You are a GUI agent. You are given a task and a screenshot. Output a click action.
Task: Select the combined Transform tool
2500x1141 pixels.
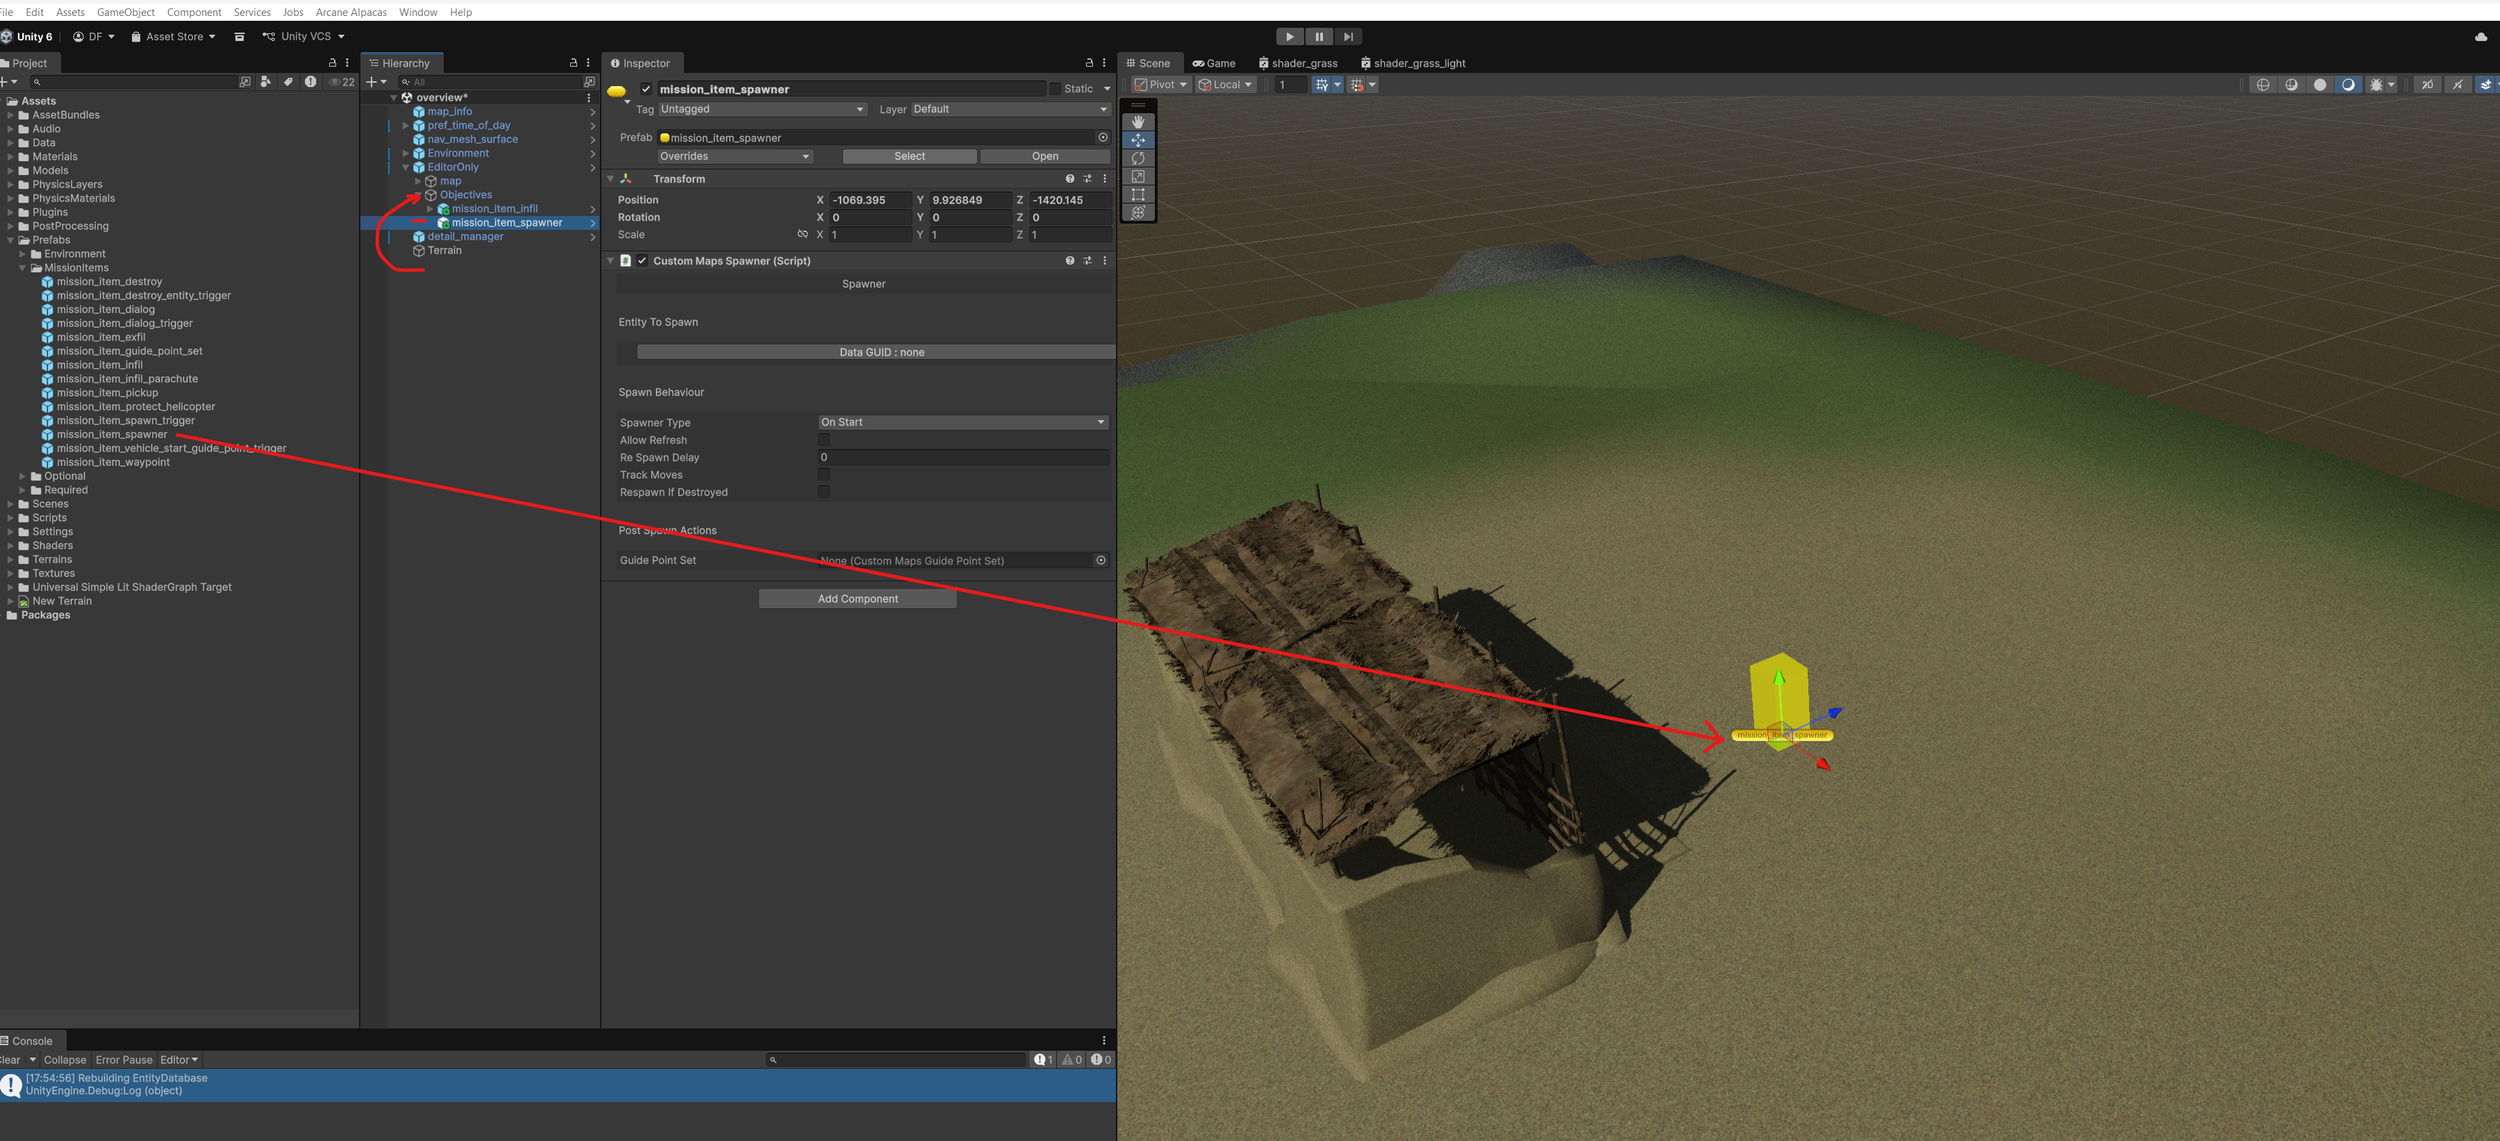coord(1138,212)
